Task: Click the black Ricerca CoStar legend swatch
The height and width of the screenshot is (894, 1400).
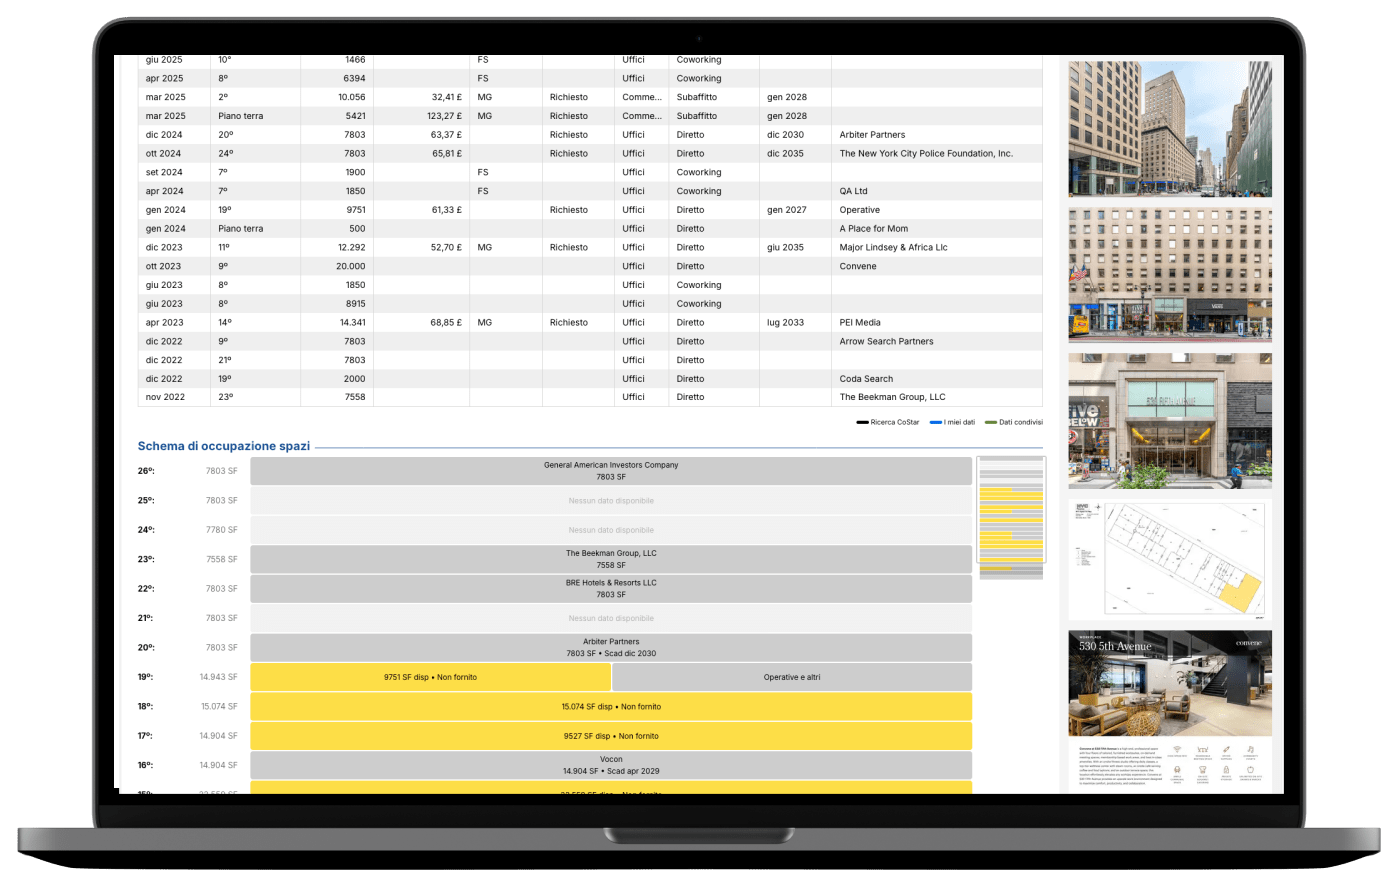Action: [x=862, y=422]
